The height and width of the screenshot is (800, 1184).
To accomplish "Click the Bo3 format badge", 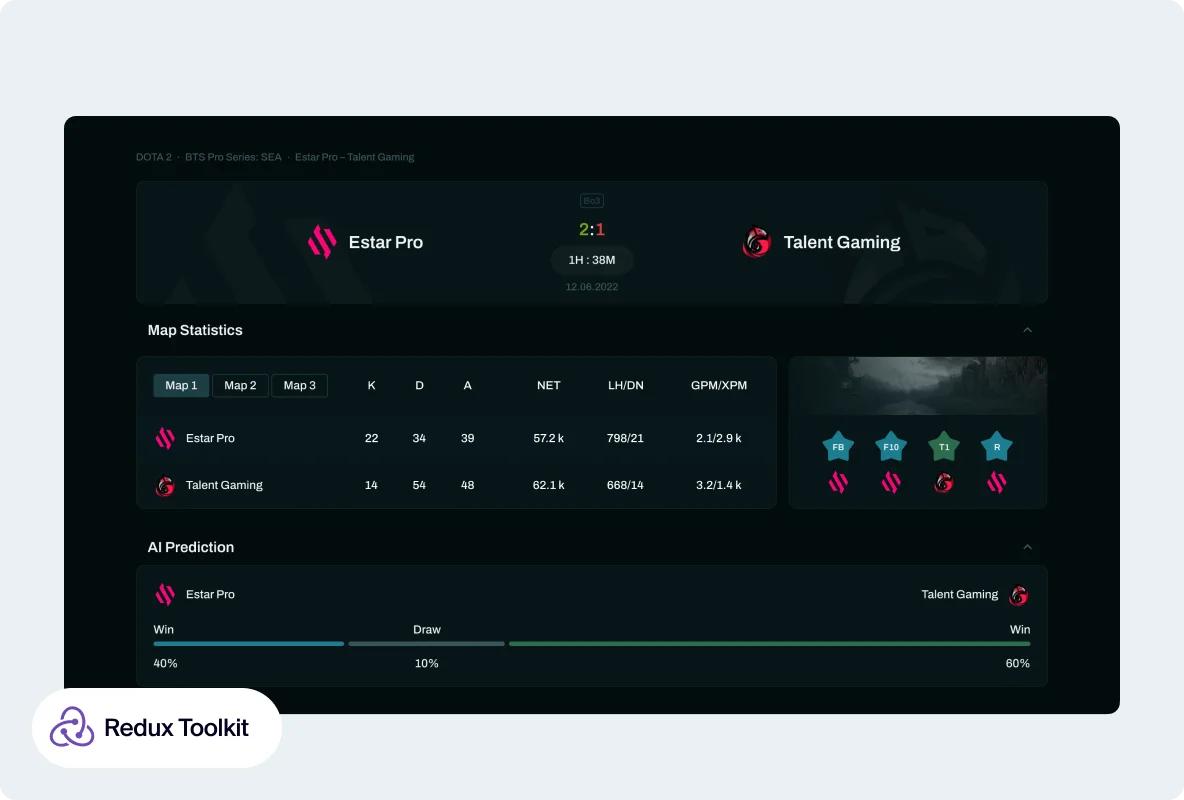I will click(592, 201).
